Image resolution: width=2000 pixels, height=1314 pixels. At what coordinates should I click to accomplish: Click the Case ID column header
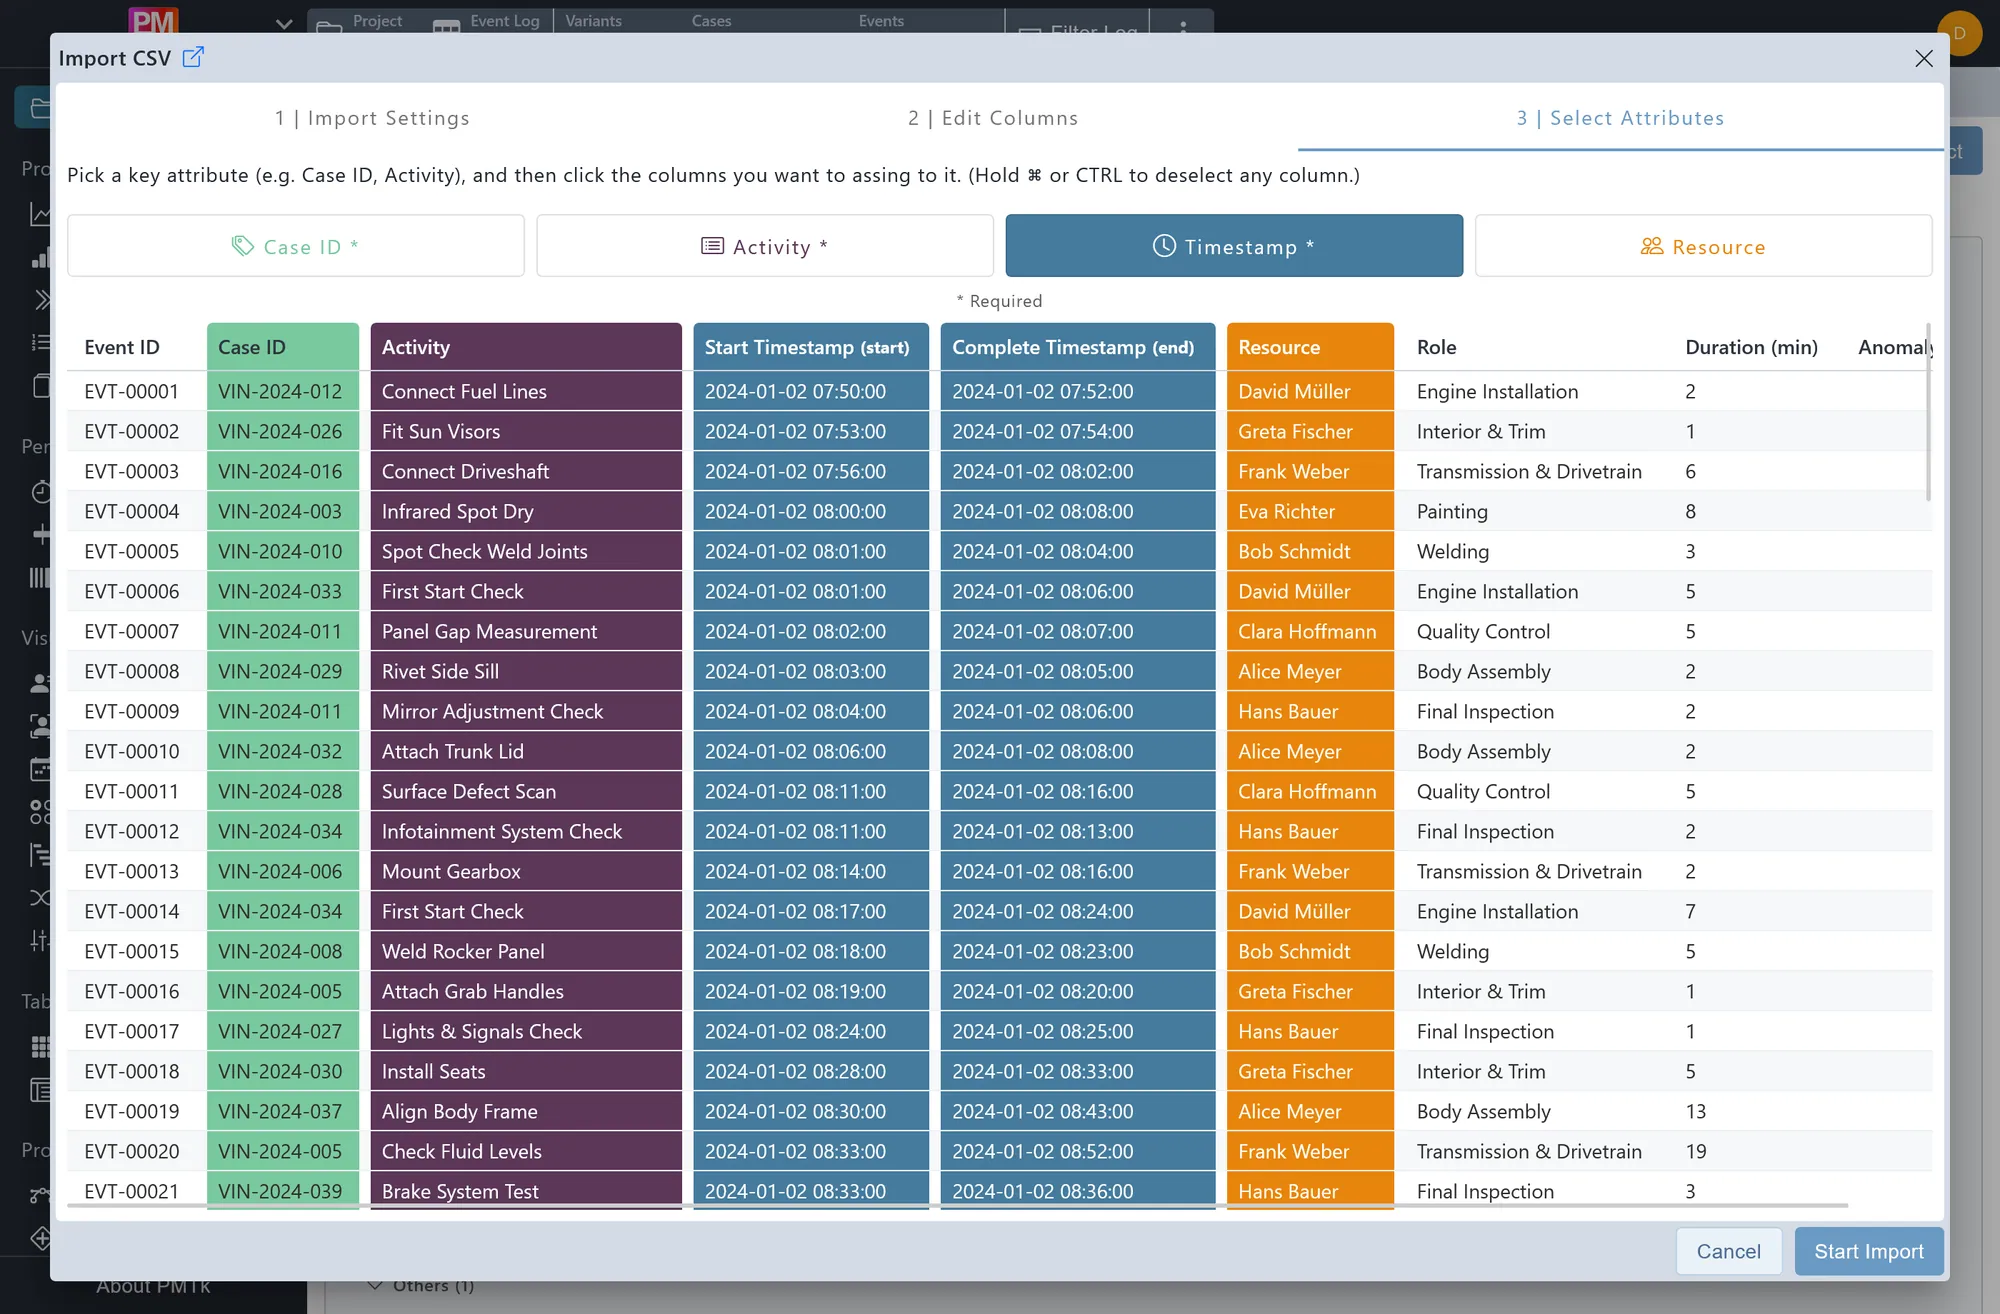point(283,347)
